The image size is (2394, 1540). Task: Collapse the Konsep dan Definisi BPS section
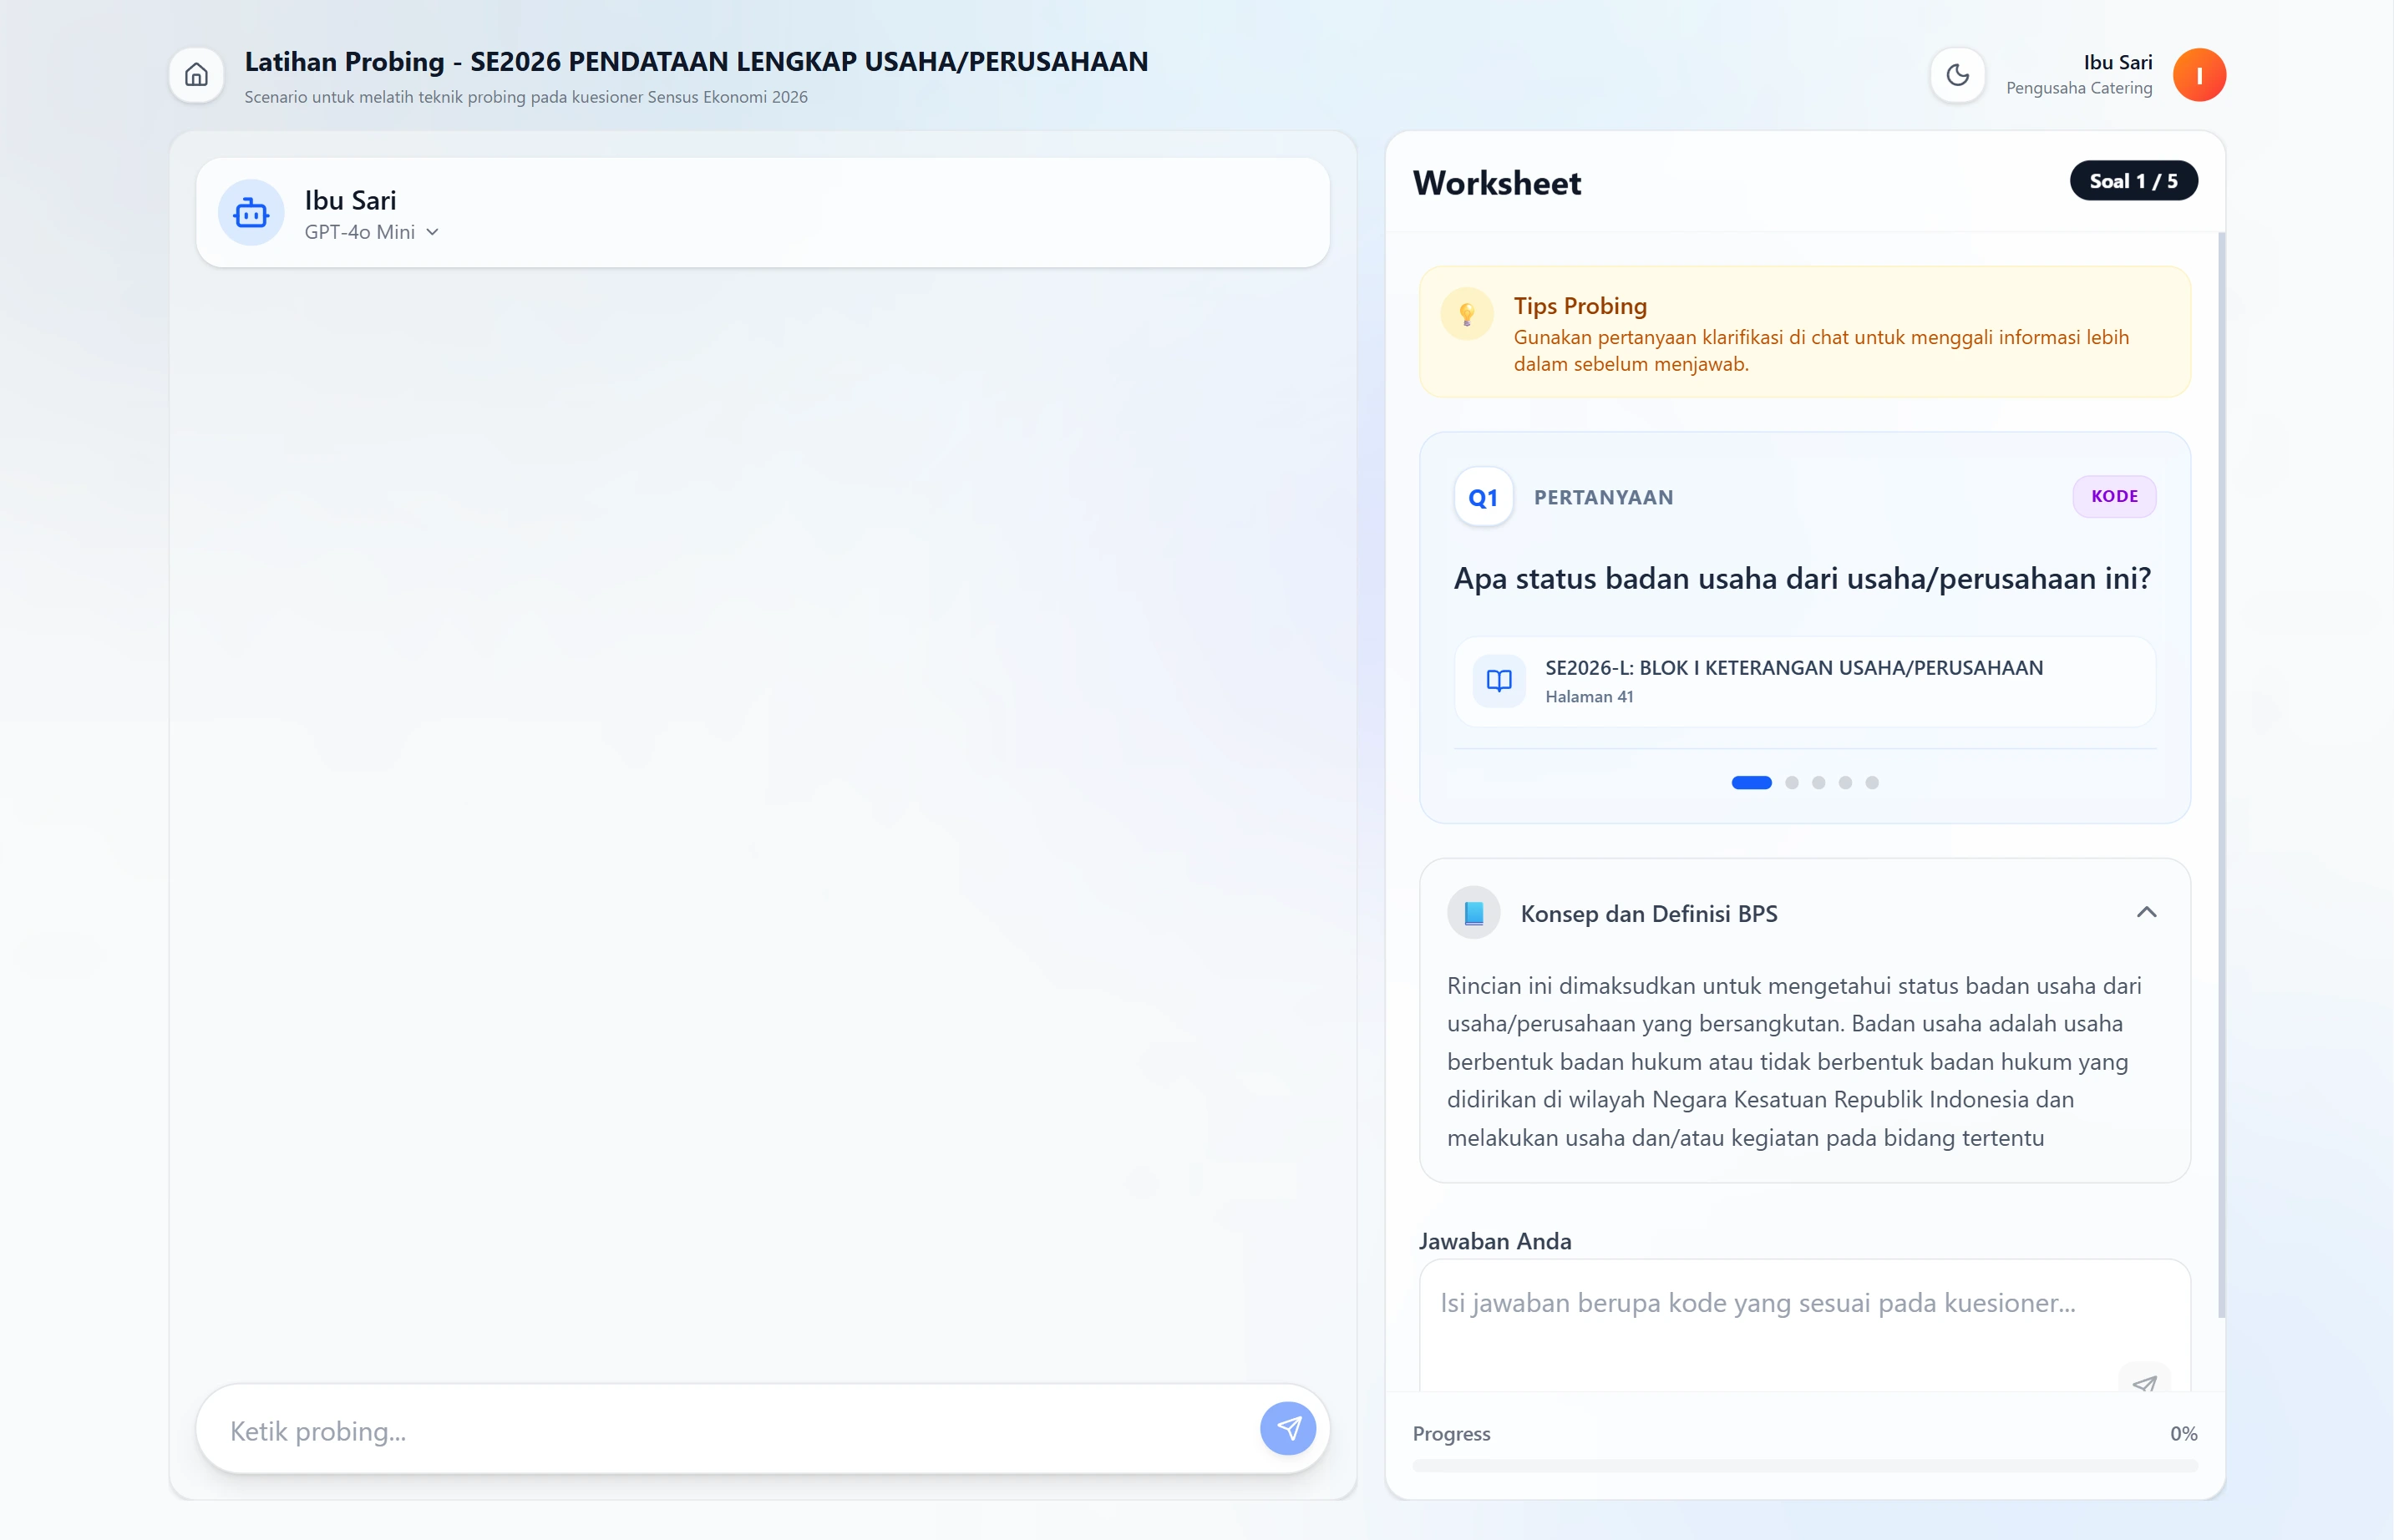pos(2146,911)
